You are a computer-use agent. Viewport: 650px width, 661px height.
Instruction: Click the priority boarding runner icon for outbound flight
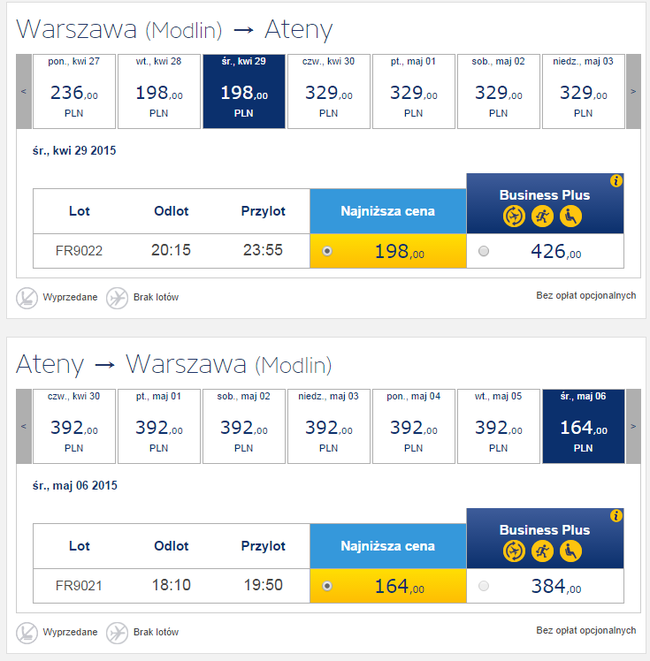pos(544,214)
